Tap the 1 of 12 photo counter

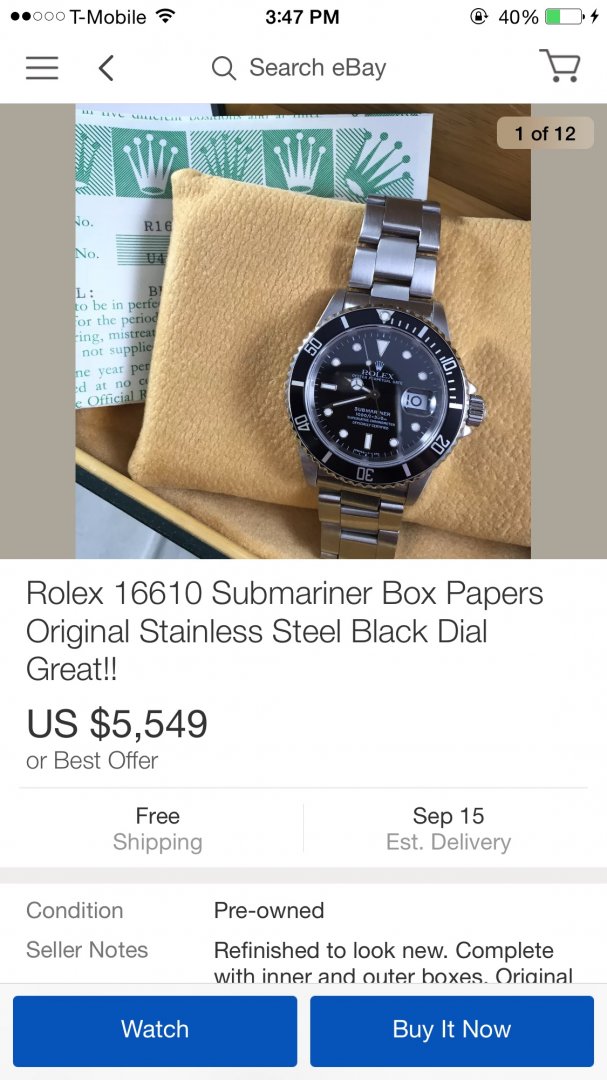click(x=545, y=134)
